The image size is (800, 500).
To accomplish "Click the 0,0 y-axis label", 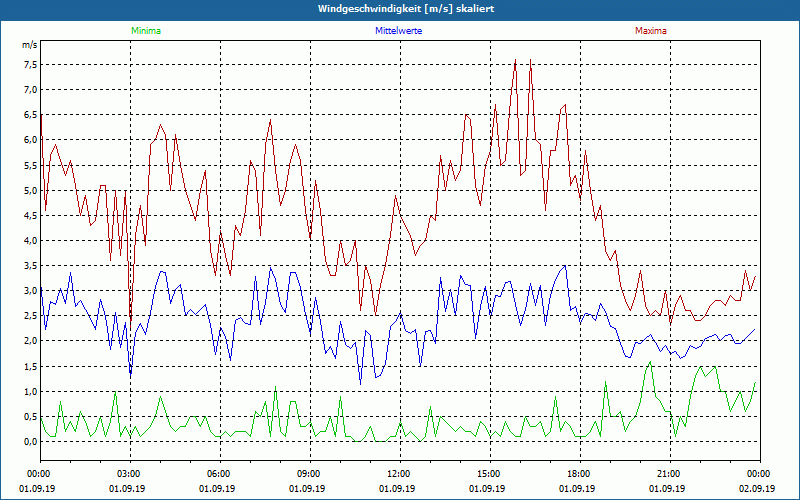I will pos(30,441).
